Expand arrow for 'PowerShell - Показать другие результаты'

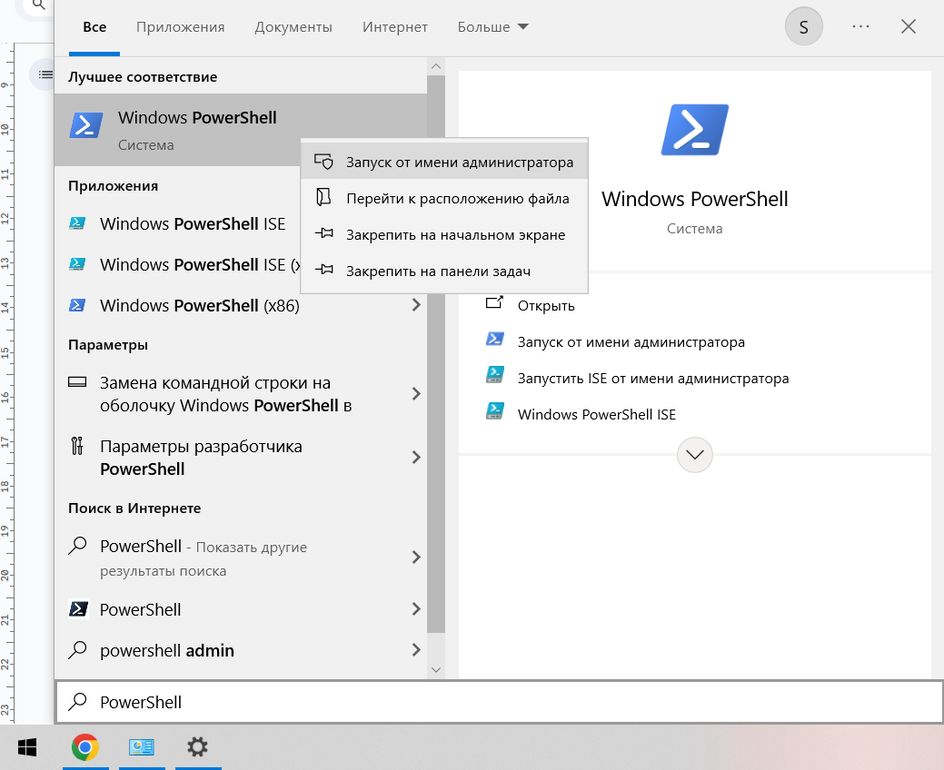(x=416, y=557)
